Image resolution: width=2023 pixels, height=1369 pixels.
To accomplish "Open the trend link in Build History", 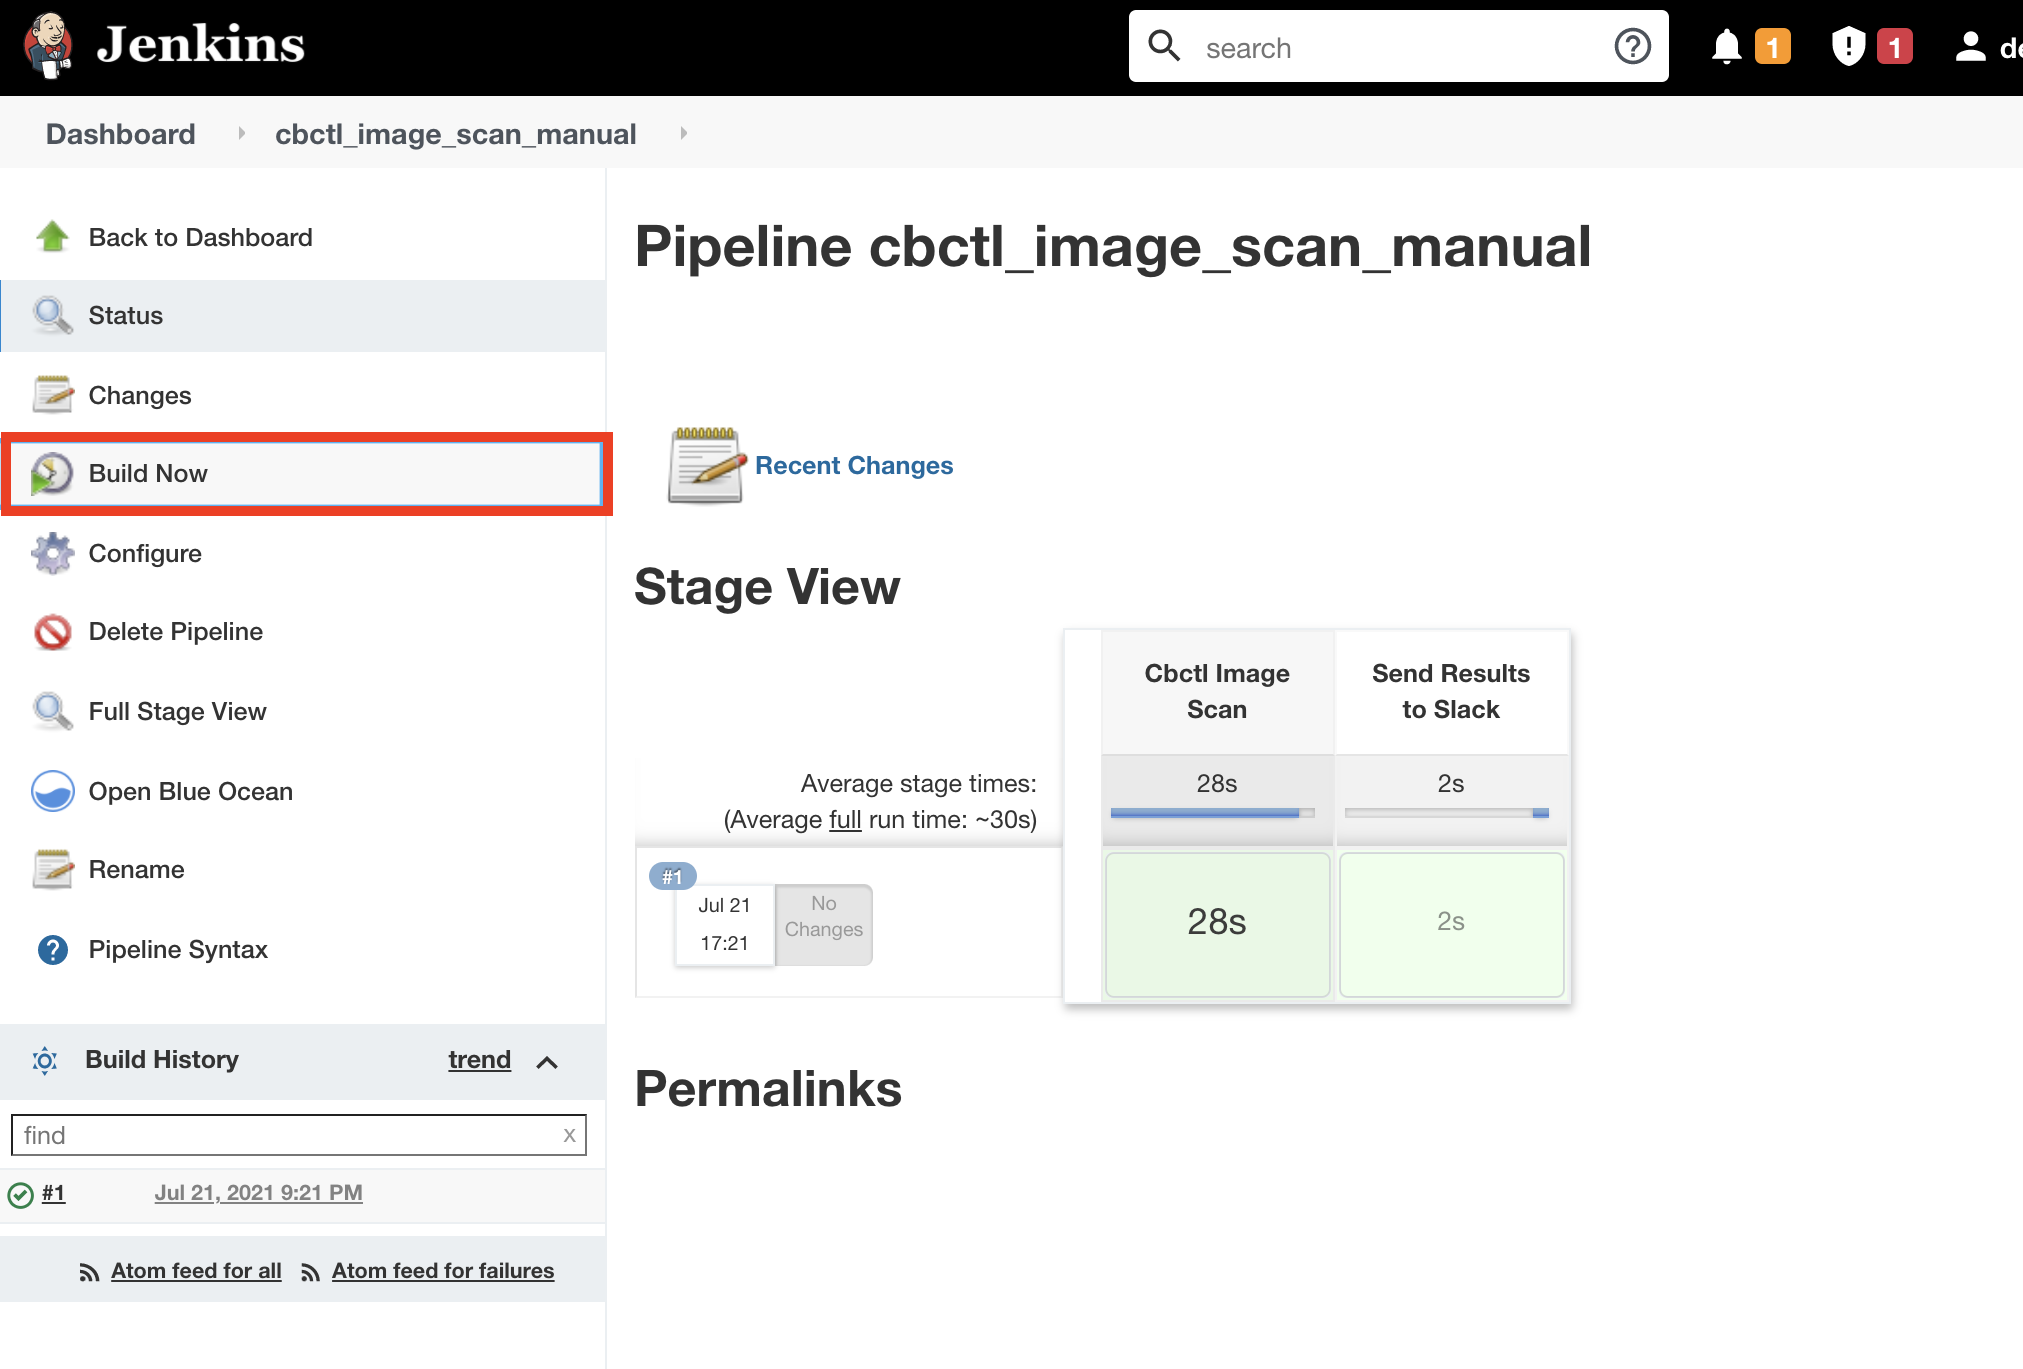I will [479, 1060].
